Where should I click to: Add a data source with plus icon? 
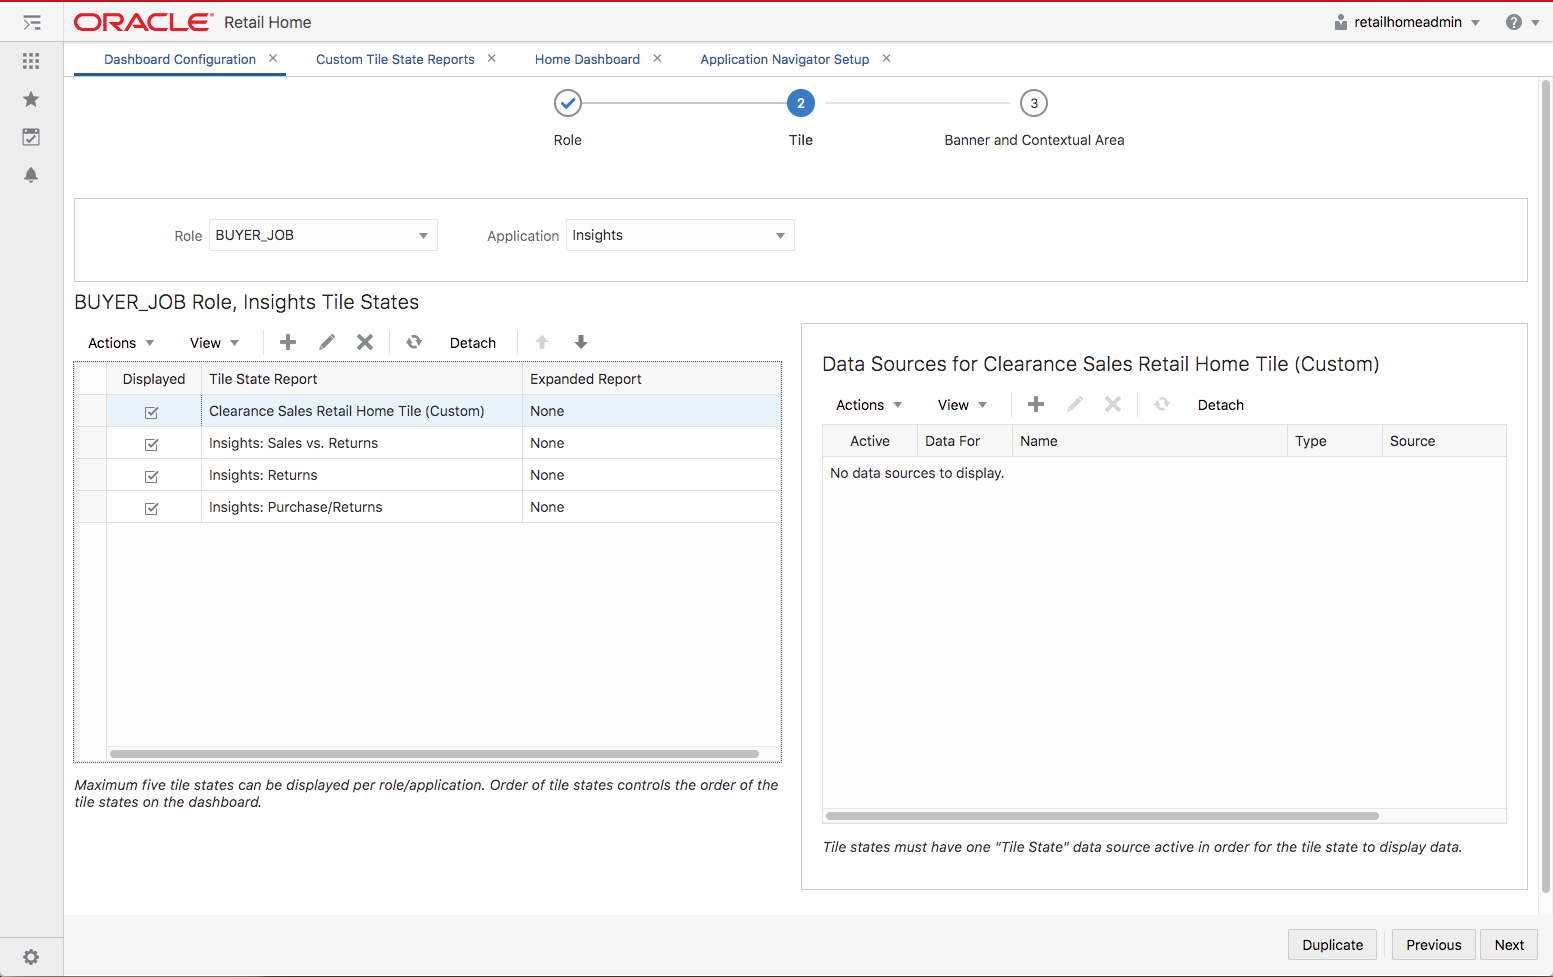1036,404
